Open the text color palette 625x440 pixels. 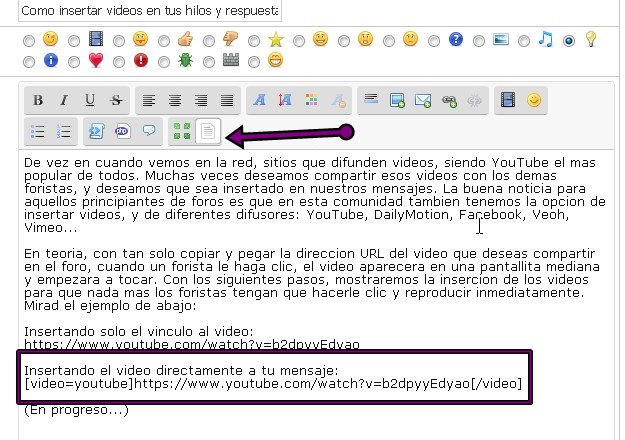[x=311, y=100]
